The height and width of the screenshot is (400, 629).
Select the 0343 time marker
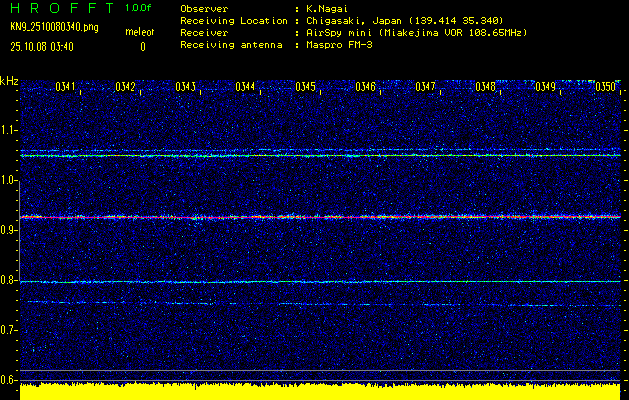coord(185,87)
